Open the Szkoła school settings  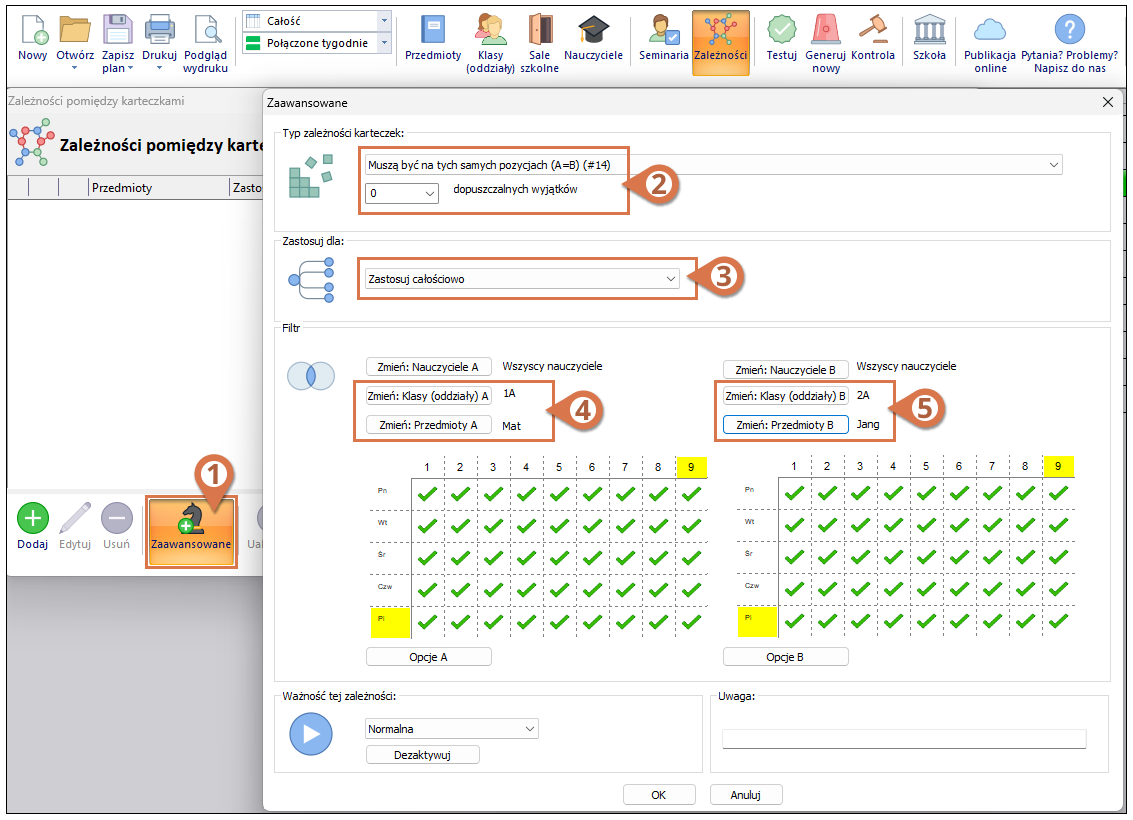pyautogui.click(x=929, y=38)
